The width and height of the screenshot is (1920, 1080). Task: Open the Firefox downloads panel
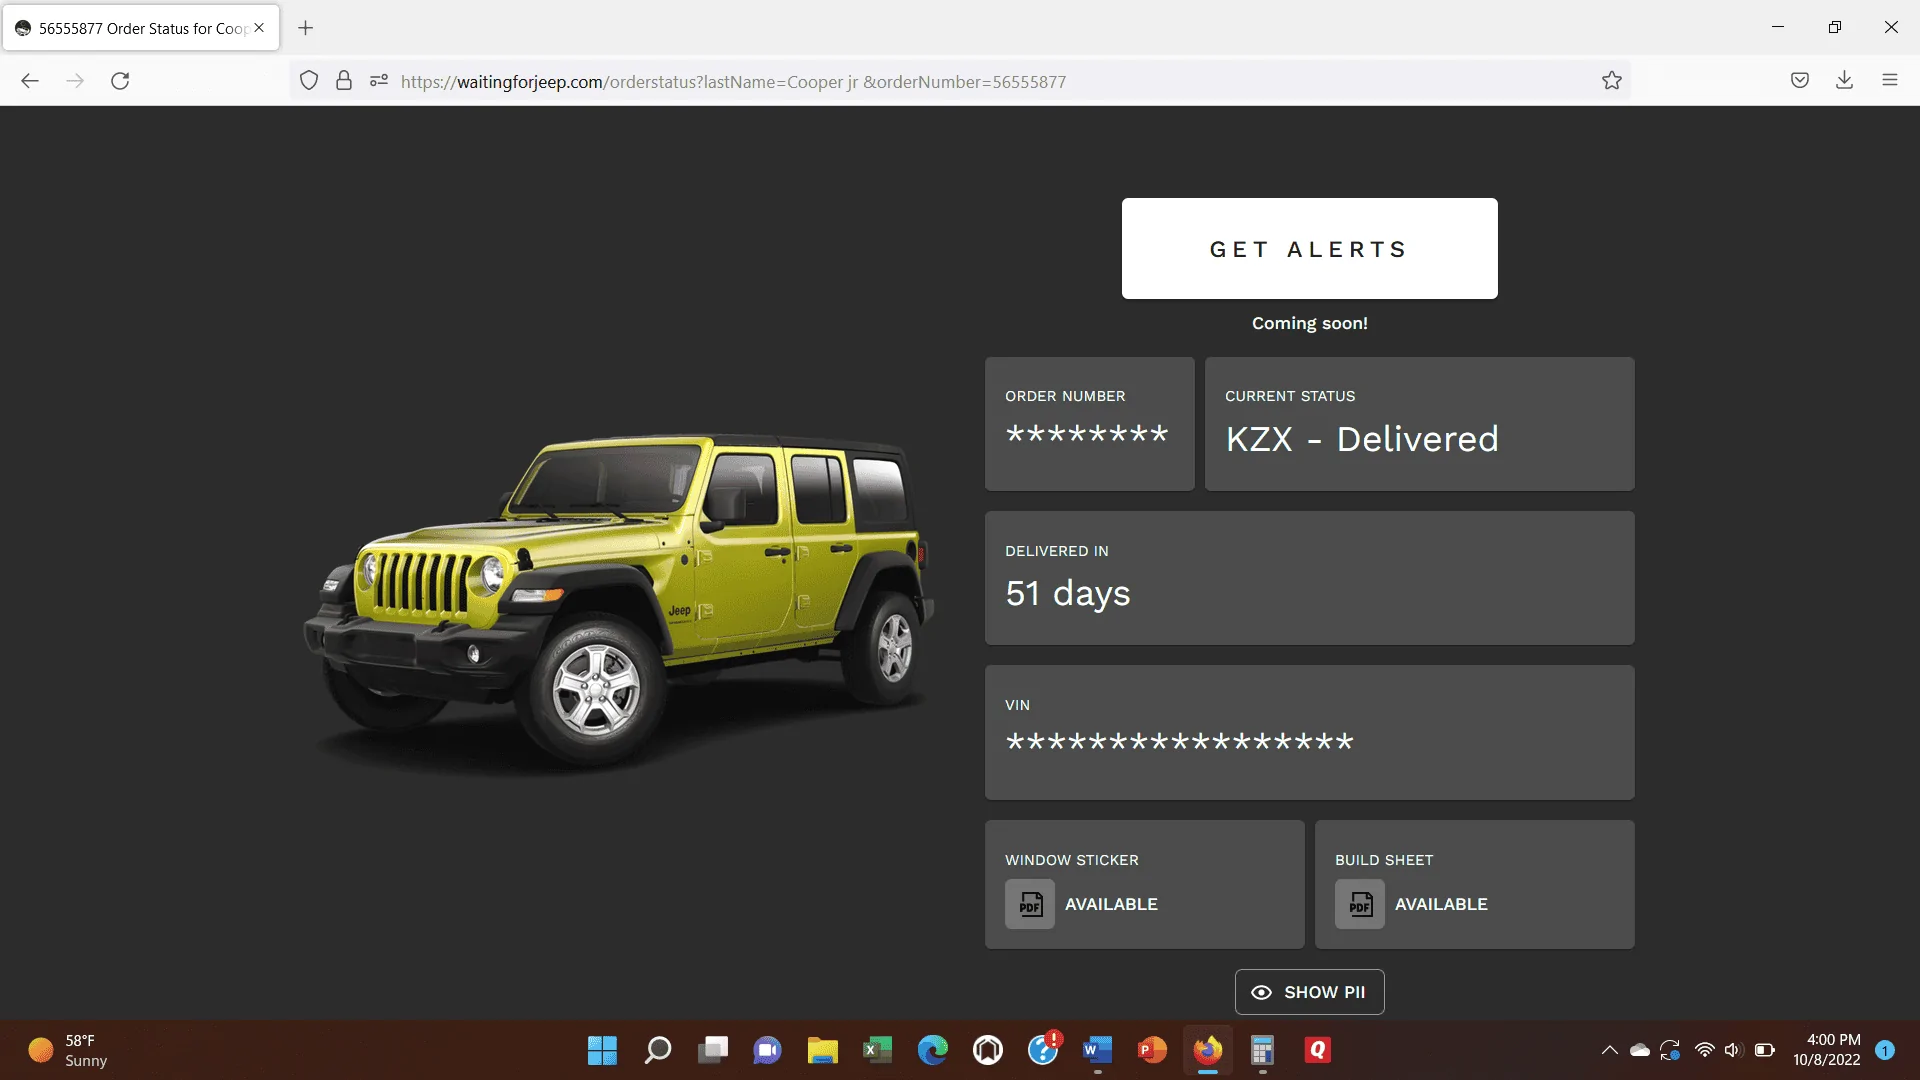[1845, 81]
